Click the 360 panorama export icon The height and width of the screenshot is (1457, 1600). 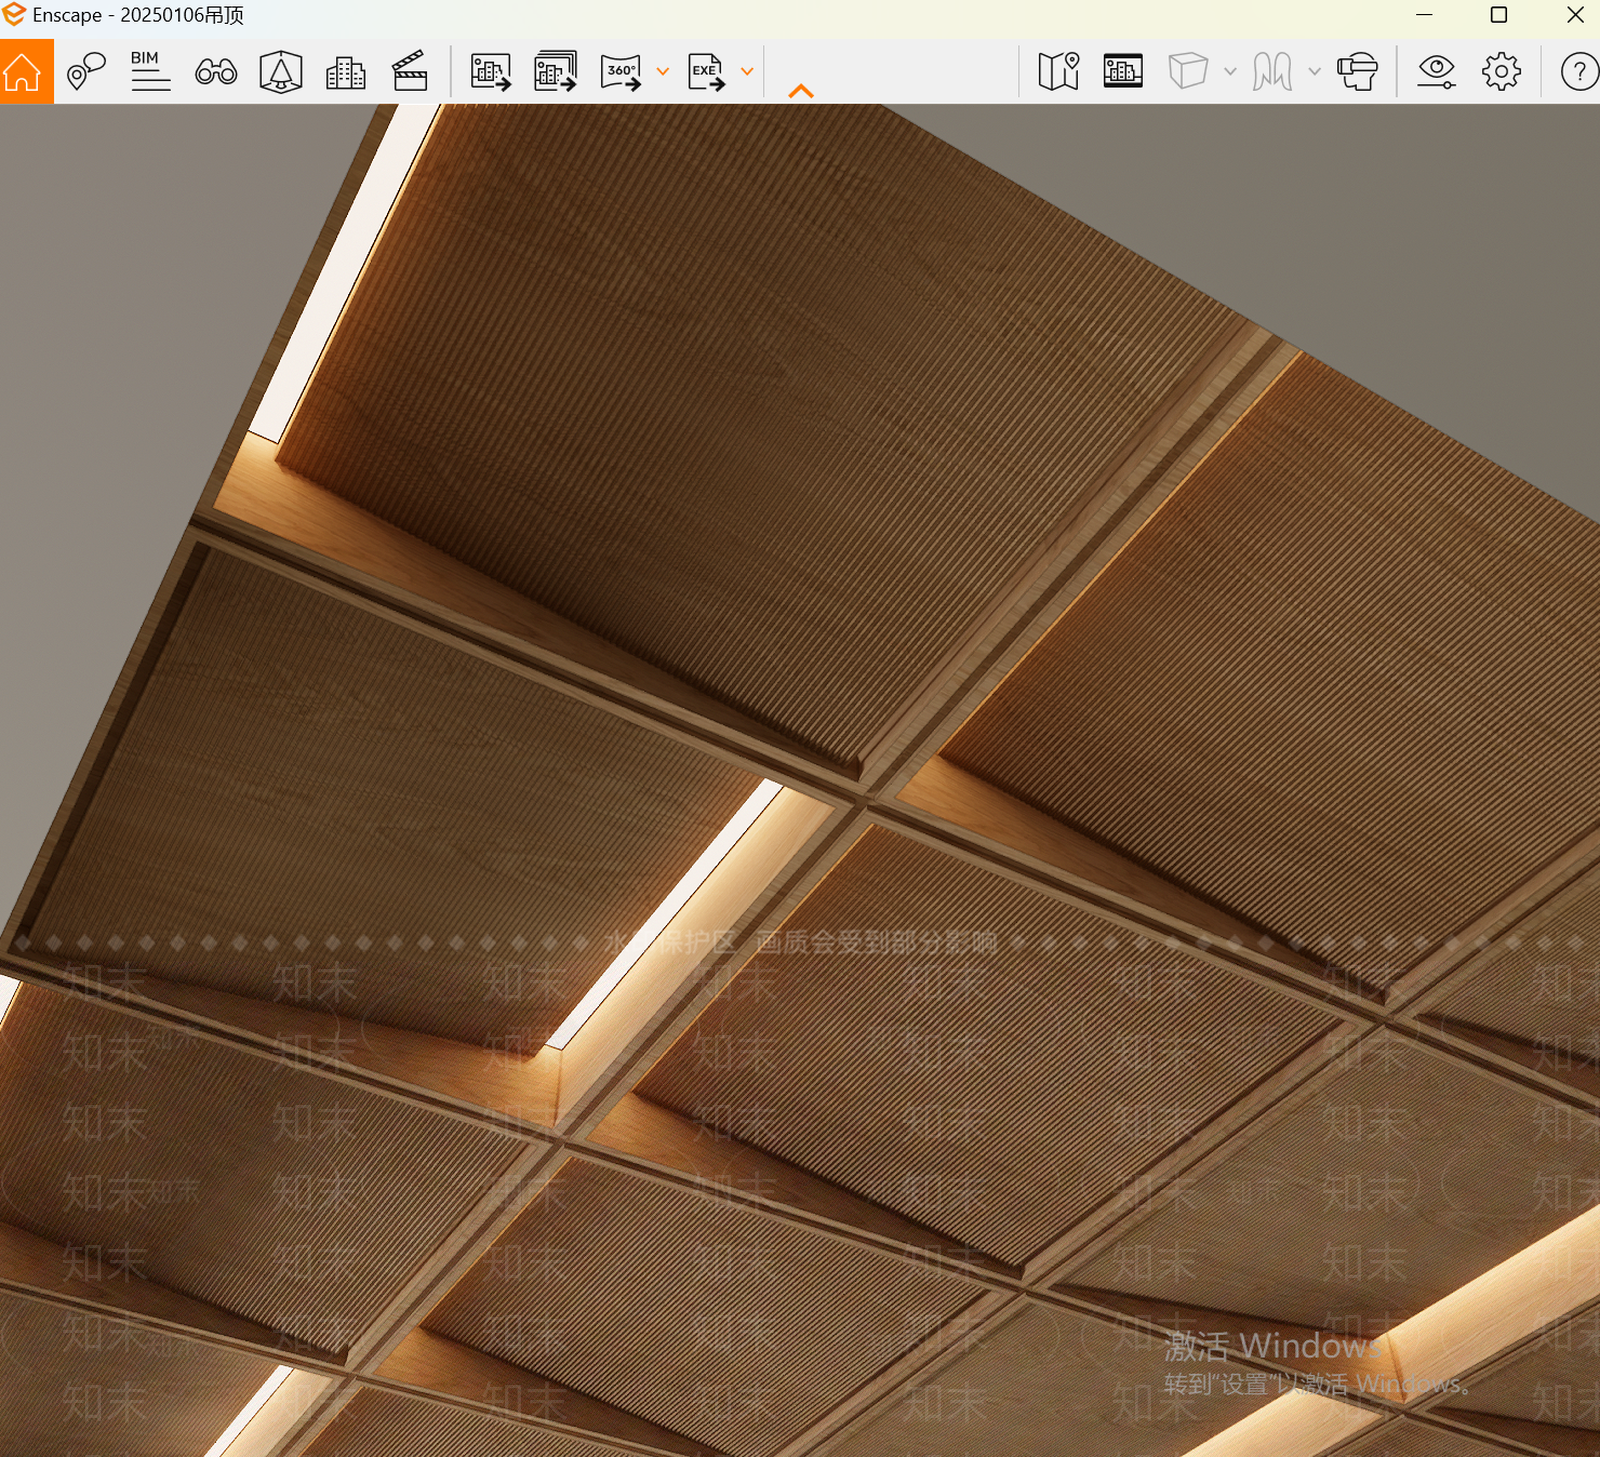click(x=621, y=72)
